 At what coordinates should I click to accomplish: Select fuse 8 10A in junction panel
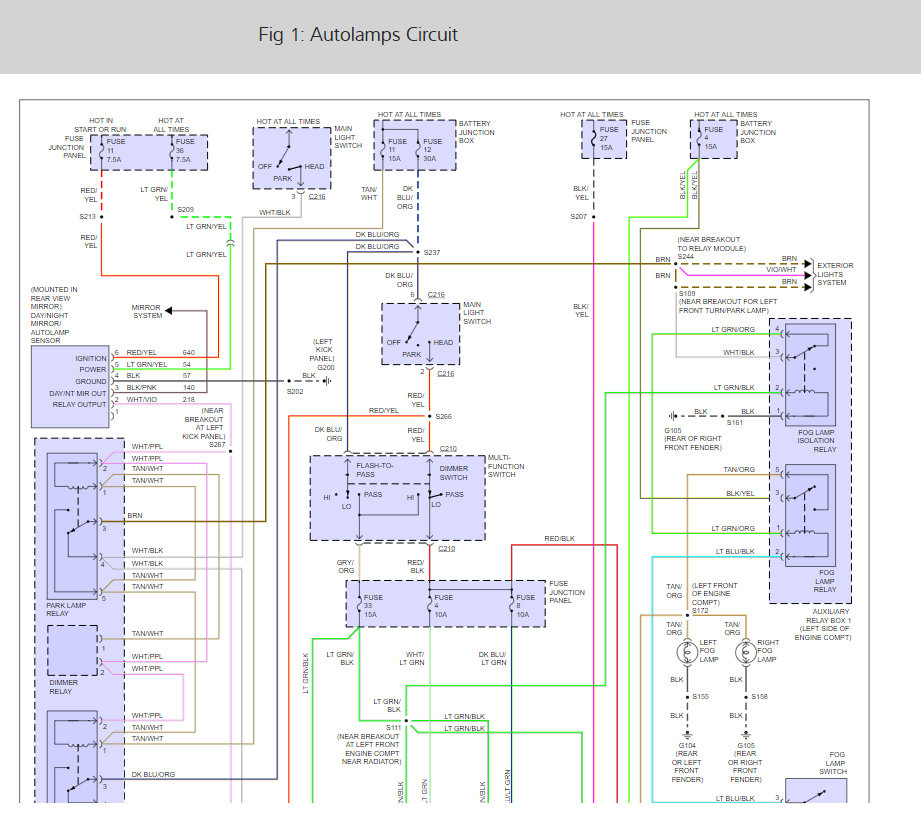point(520,605)
